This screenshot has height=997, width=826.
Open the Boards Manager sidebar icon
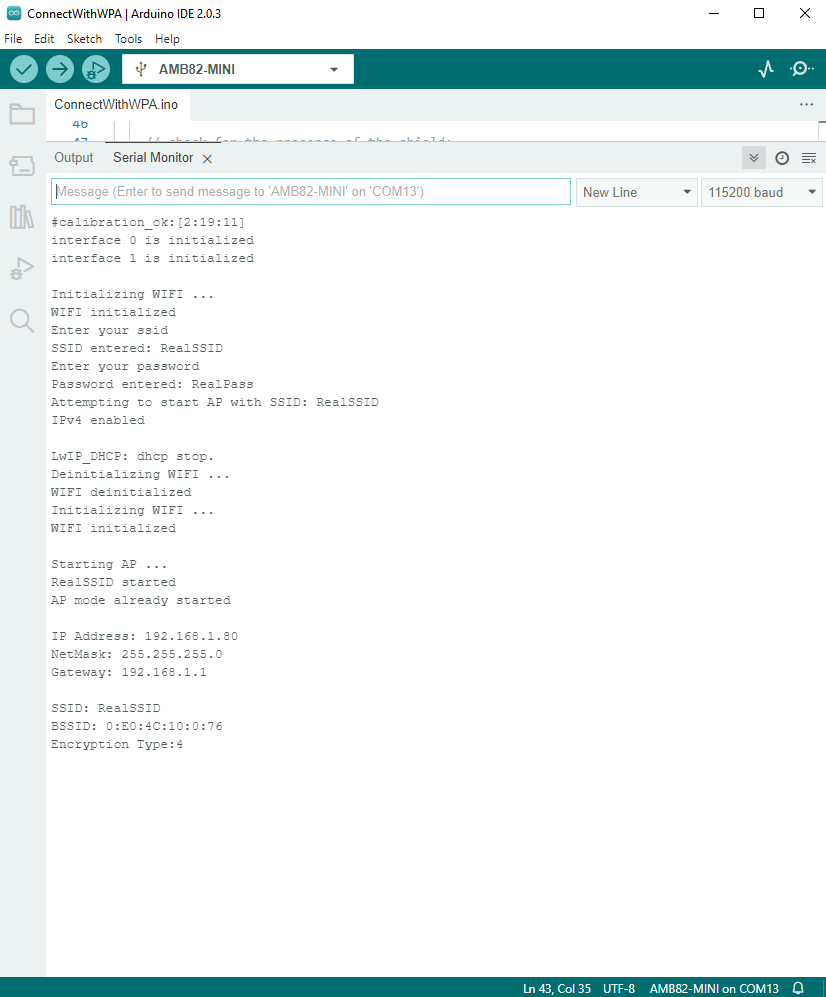click(x=22, y=165)
